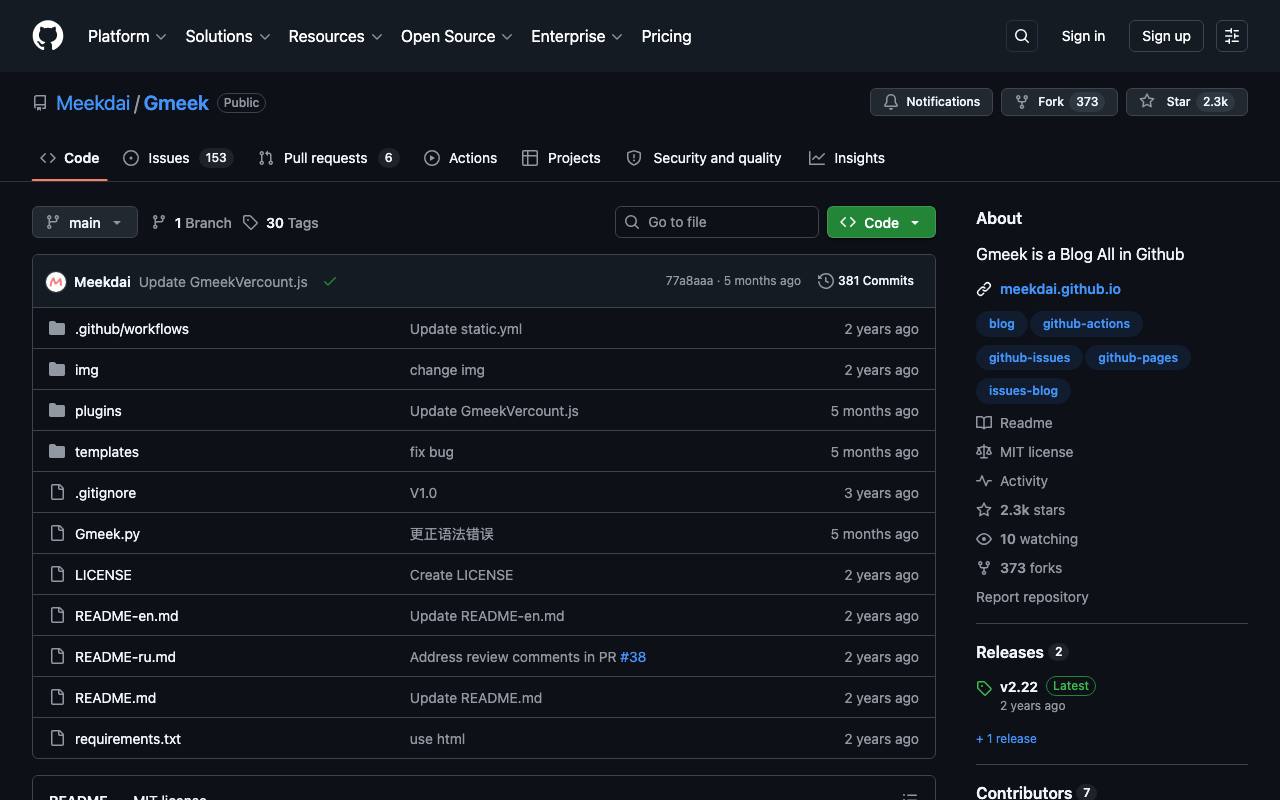Click the .github/workflows folder icon
The height and width of the screenshot is (800, 1280).
click(x=57, y=328)
